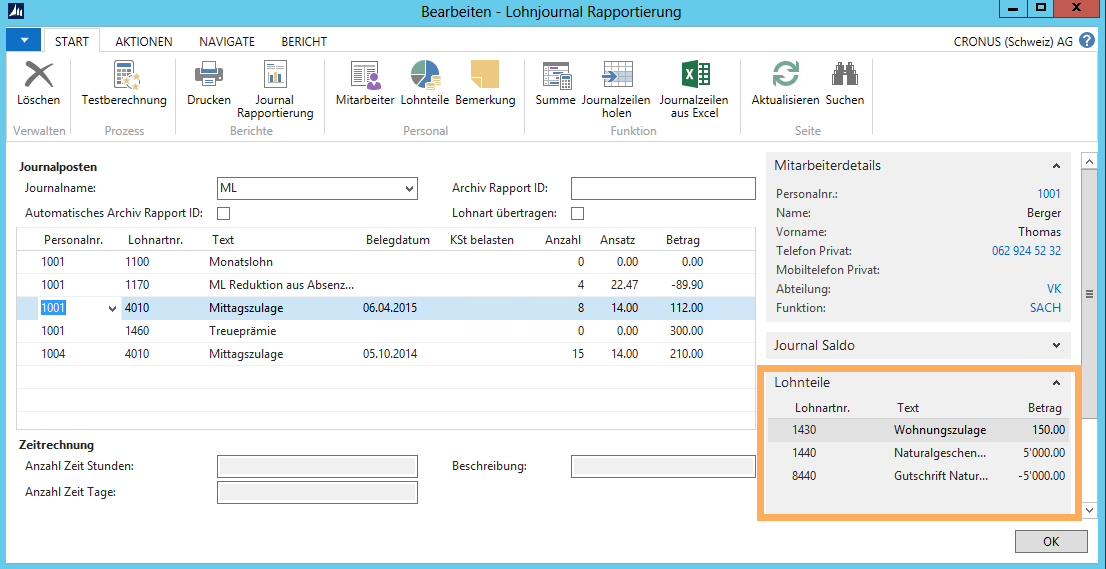Image resolution: width=1106 pixels, height=569 pixels.
Task: Switch to the AKTIONEN tab
Action: (x=144, y=42)
